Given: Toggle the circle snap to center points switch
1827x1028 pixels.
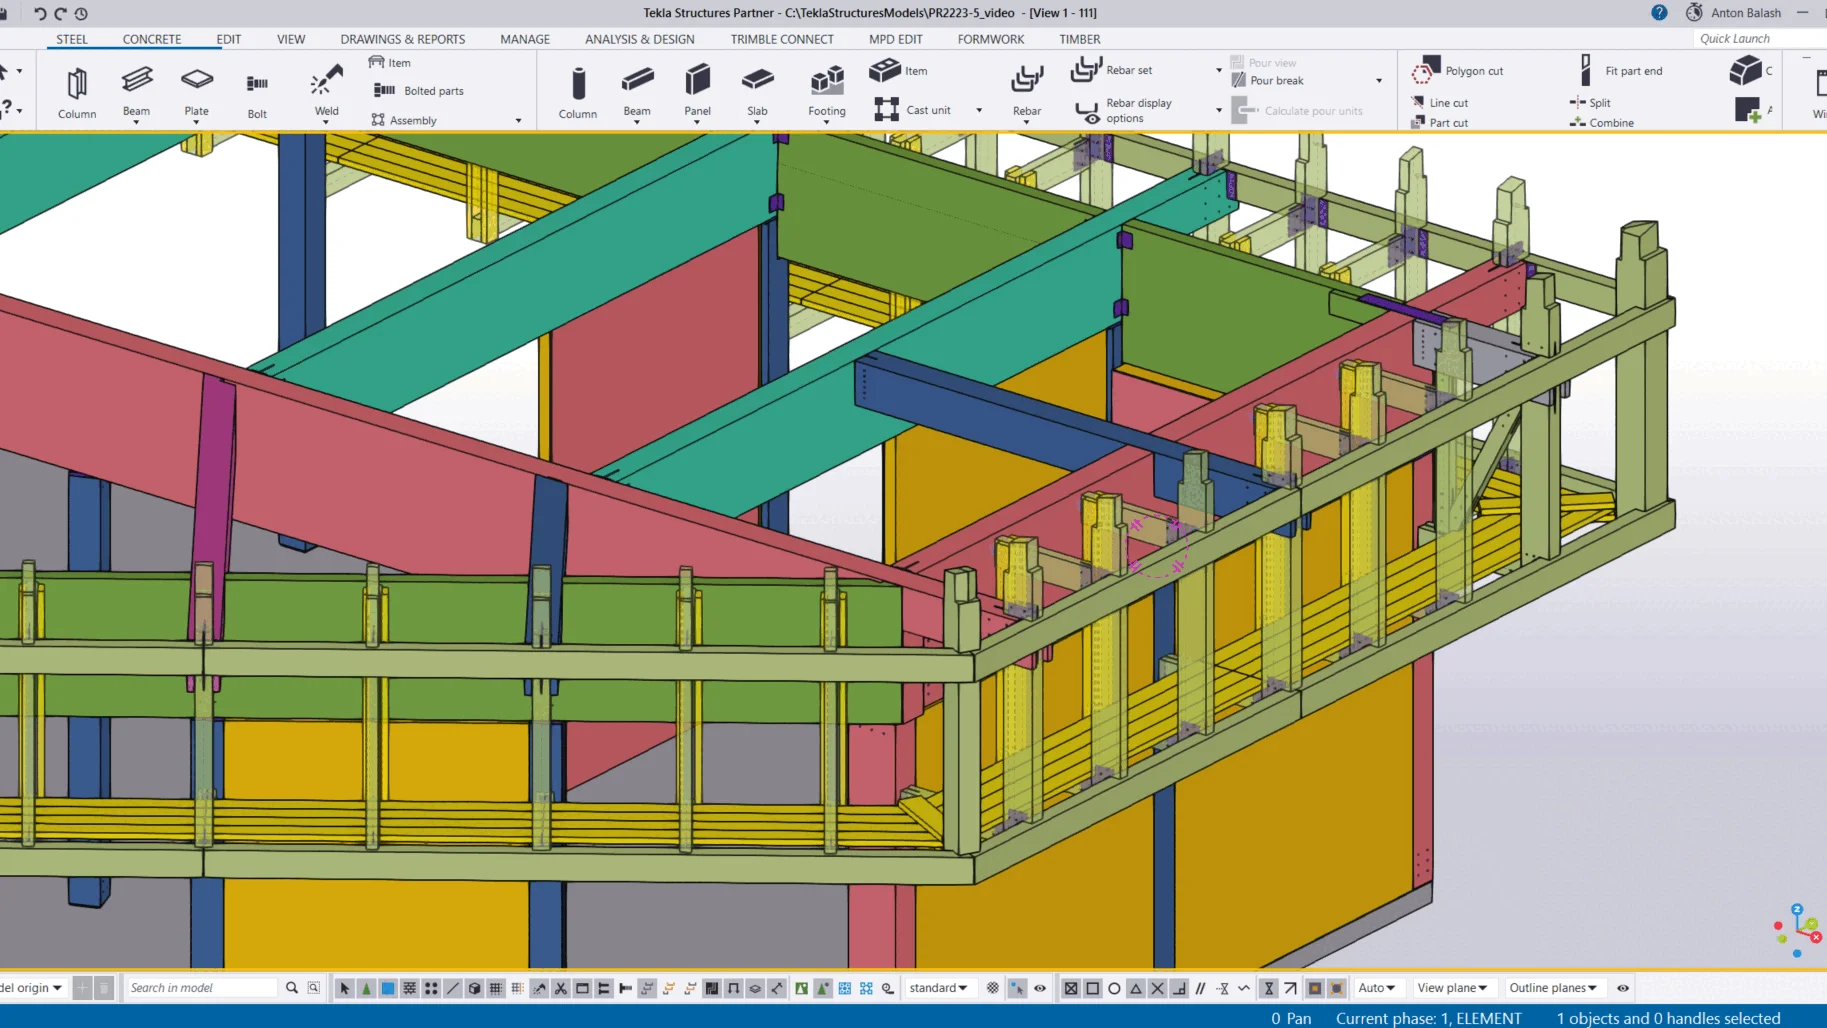Looking at the screenshot, I should click(1114, 988).
